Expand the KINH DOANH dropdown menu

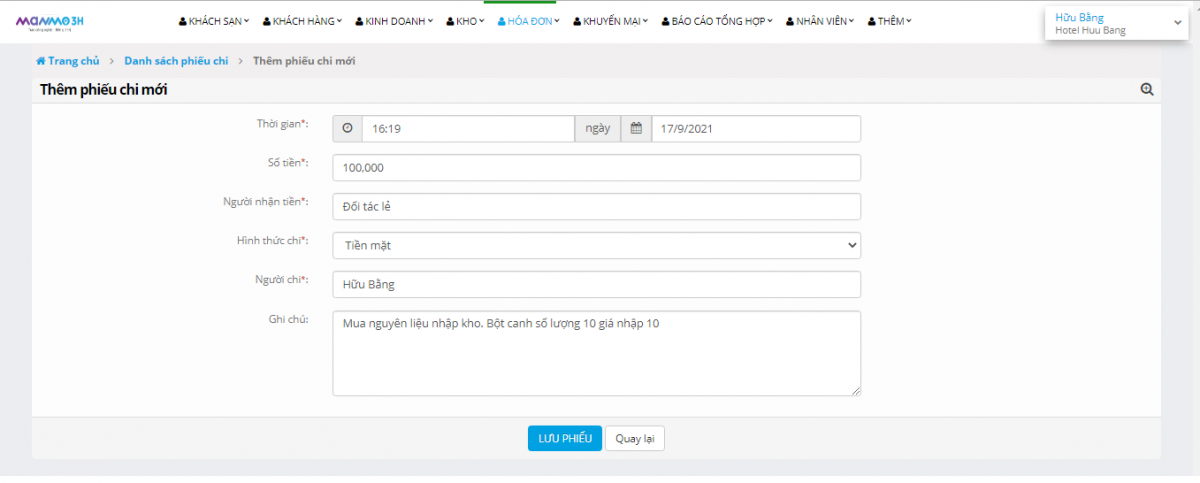394,21
